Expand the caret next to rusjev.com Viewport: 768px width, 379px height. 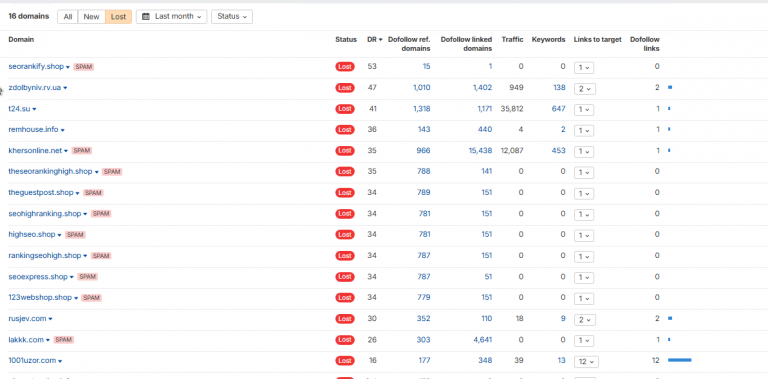click(x=50, y=319)
